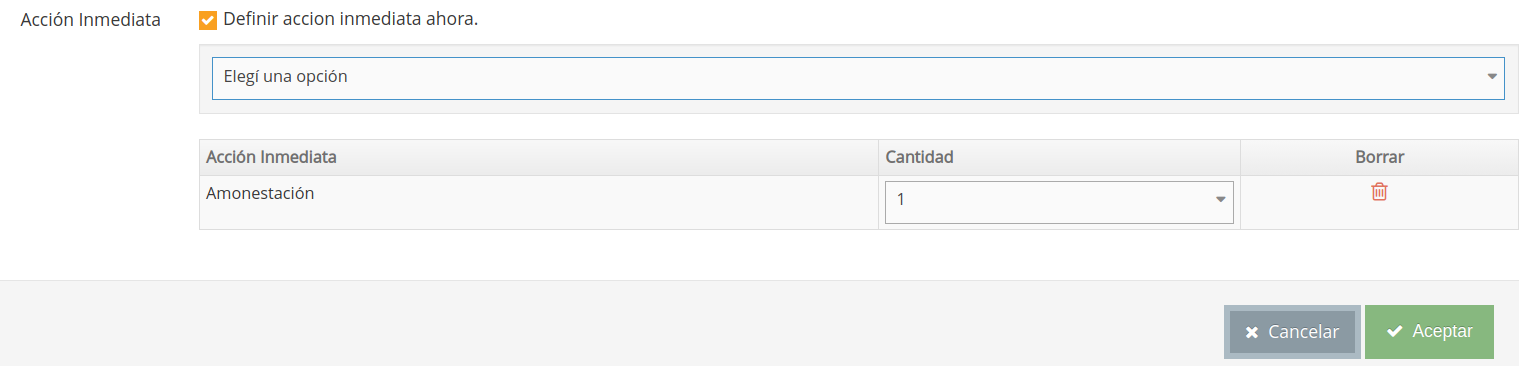This screenshot has height=366, width=1528.
Task: Click the arrow of 'Elegí una opción' selector
Action: pos(1491,77)
